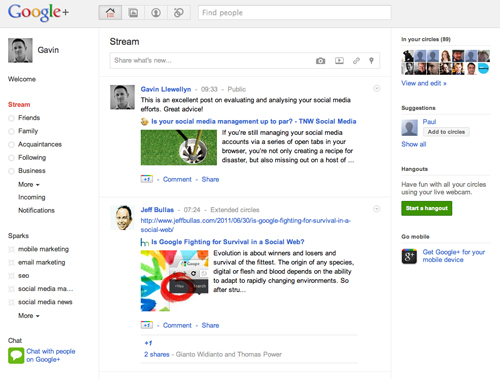Image resolution: width=500 pixels, height=379 pixels.
Task: Open Get Google+ for your mobile device link
Action: tap(454, 256)
